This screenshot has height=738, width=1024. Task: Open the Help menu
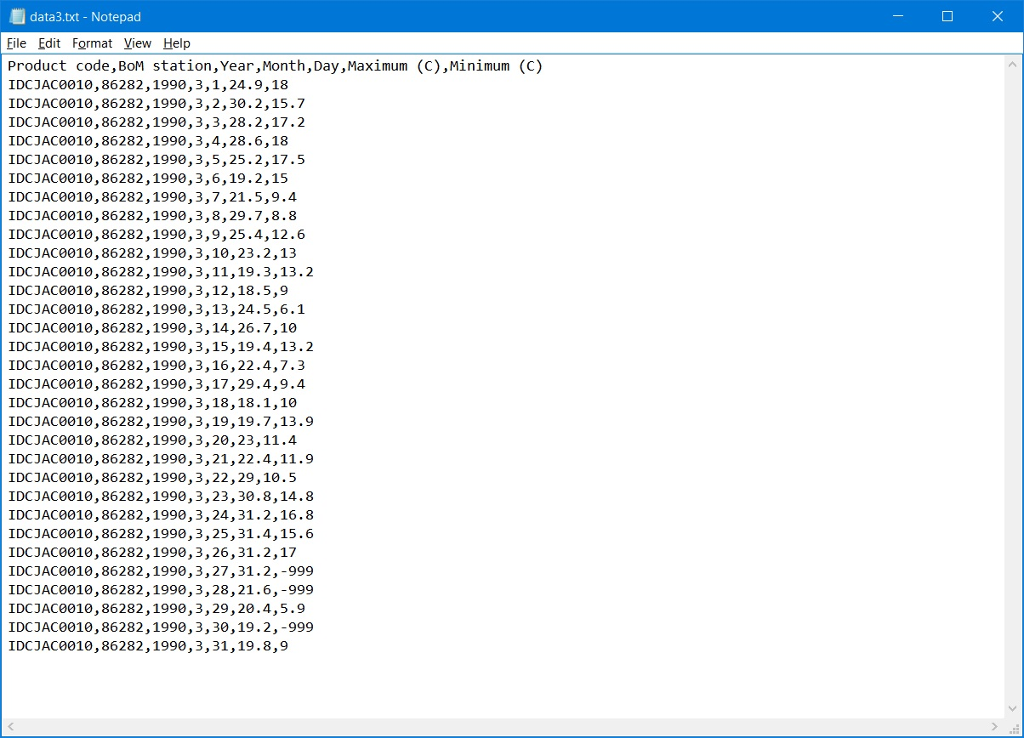[x=176, y=43]
